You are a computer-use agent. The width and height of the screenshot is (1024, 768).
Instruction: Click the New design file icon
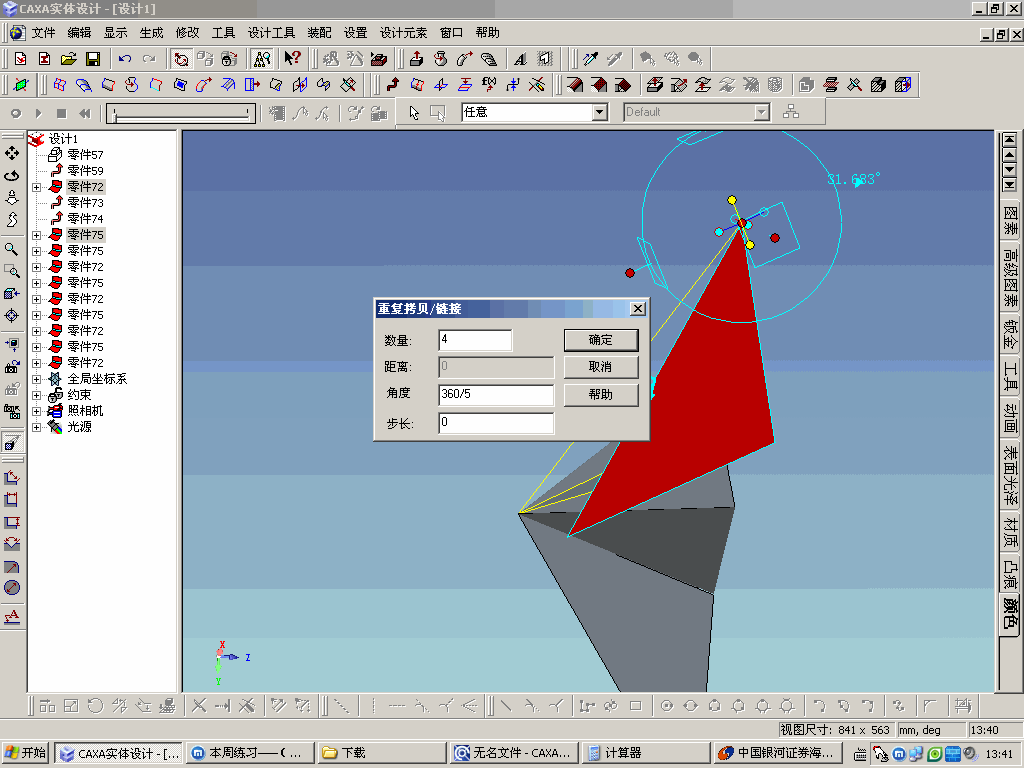pos(20,59)
